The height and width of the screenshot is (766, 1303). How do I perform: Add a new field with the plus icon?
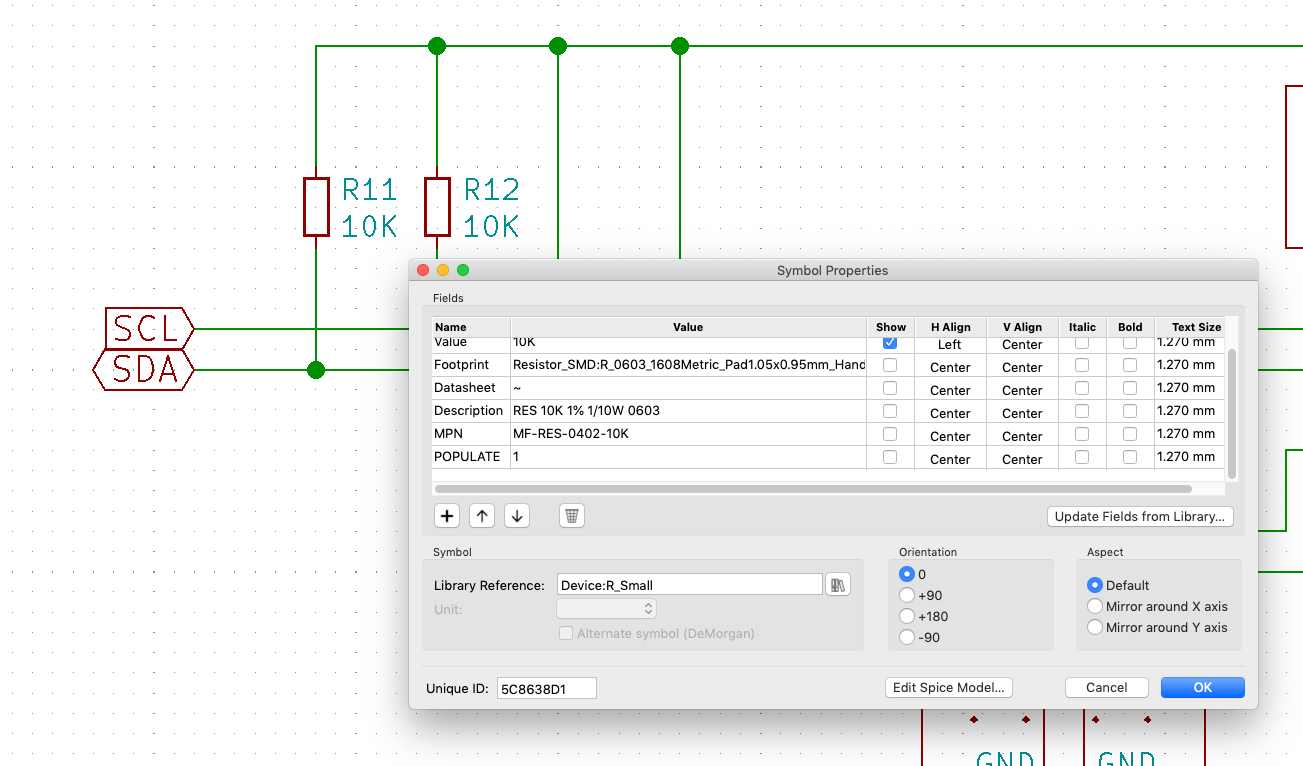pyautogui.click(x=446, y=515)
